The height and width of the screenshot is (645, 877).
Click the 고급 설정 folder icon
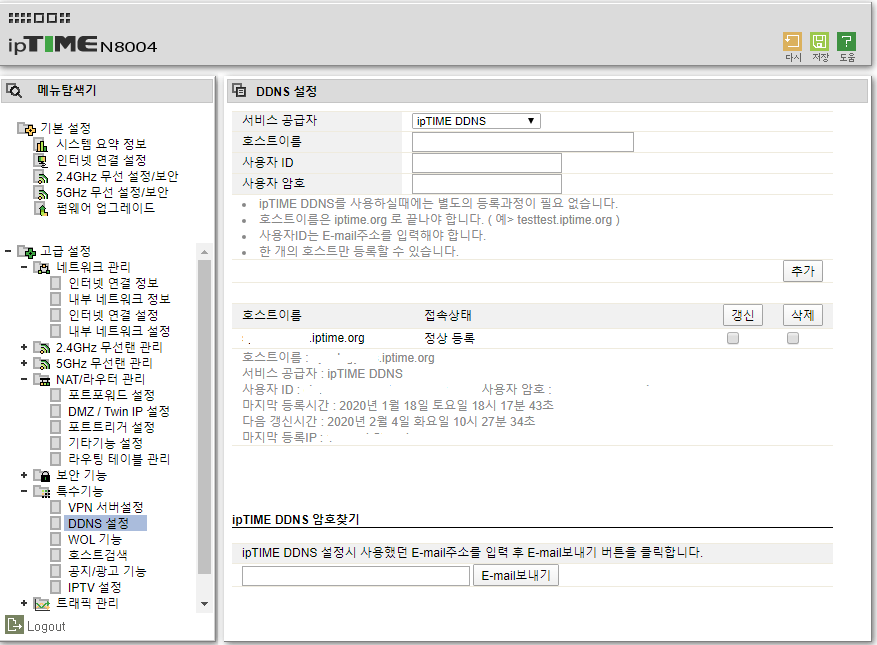(26, 252)
